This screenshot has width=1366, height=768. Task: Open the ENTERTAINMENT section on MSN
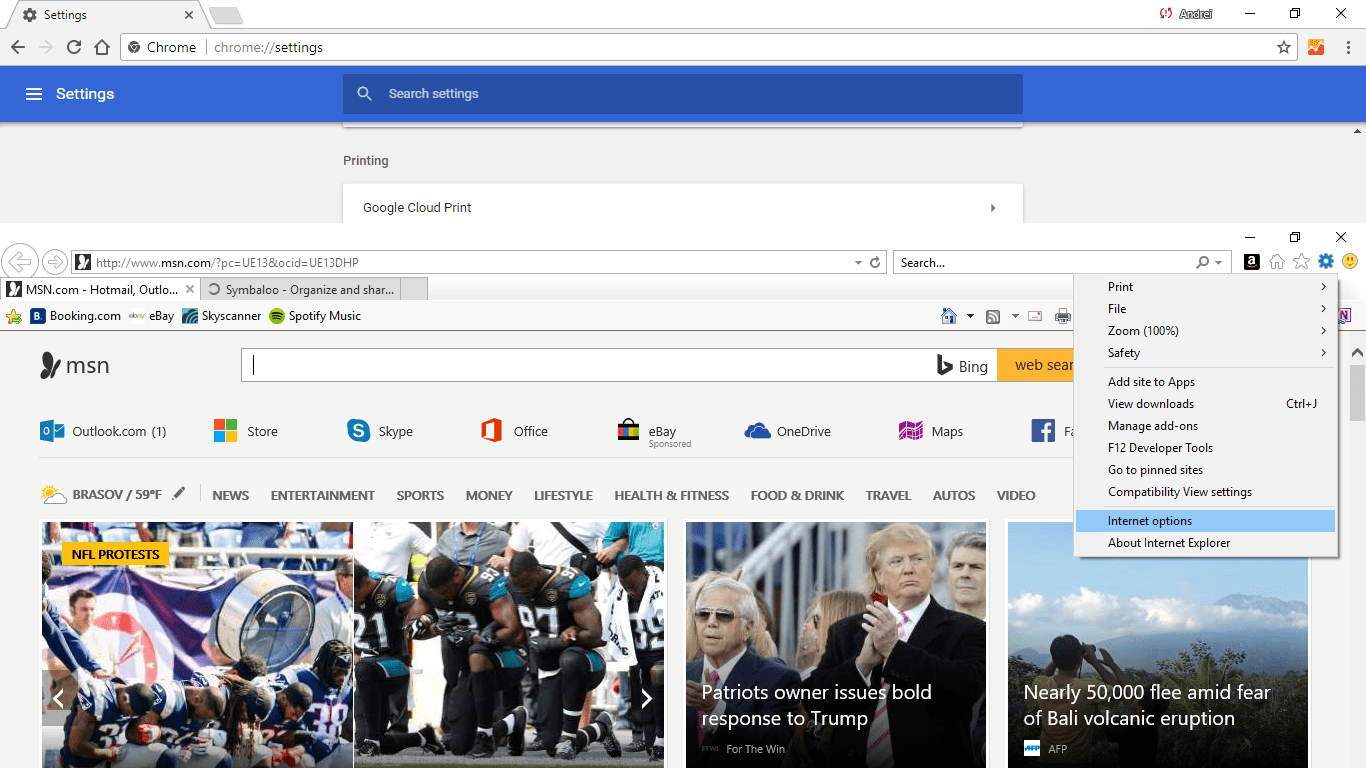322,495
